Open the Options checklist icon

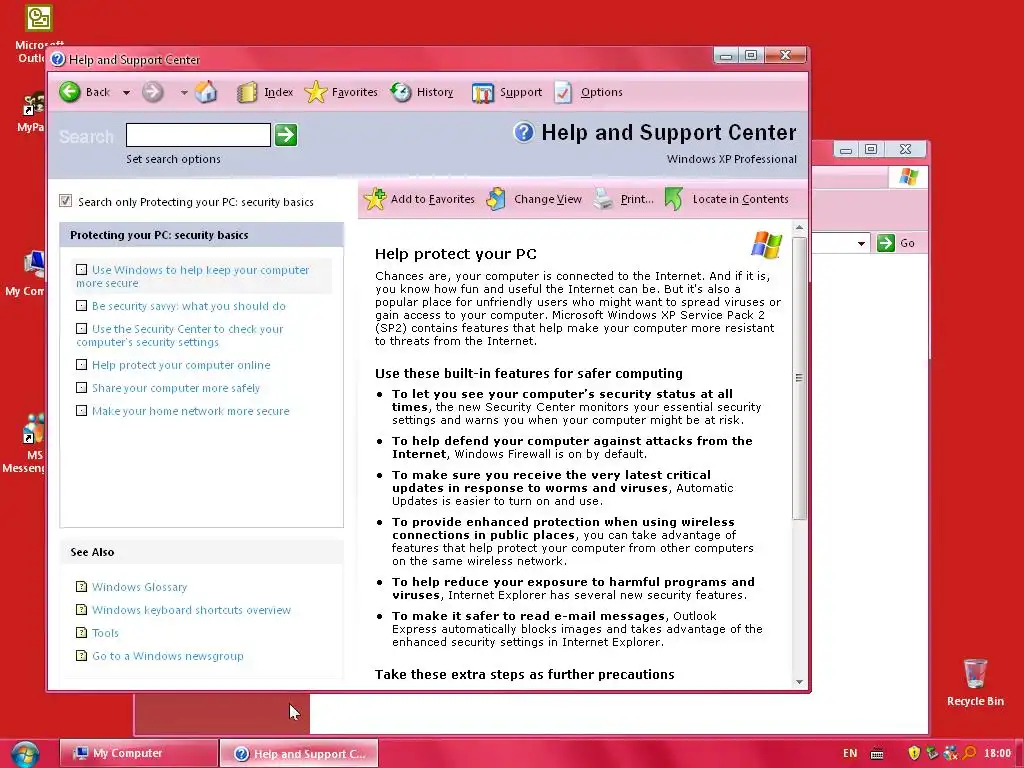563,92
